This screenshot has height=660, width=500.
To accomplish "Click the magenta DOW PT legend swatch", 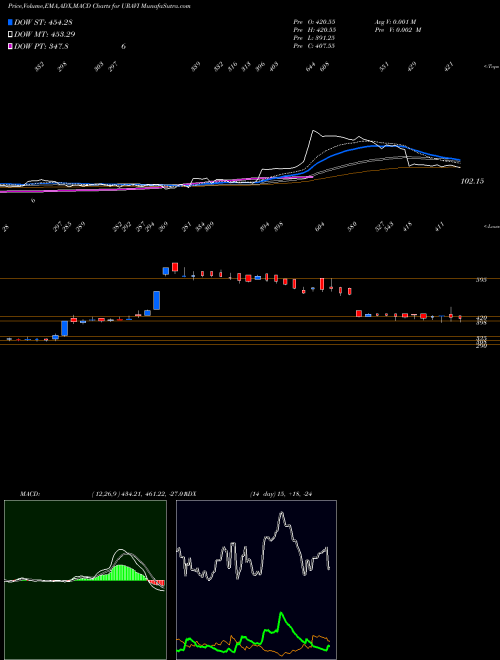I will click(x=10, y=46).
